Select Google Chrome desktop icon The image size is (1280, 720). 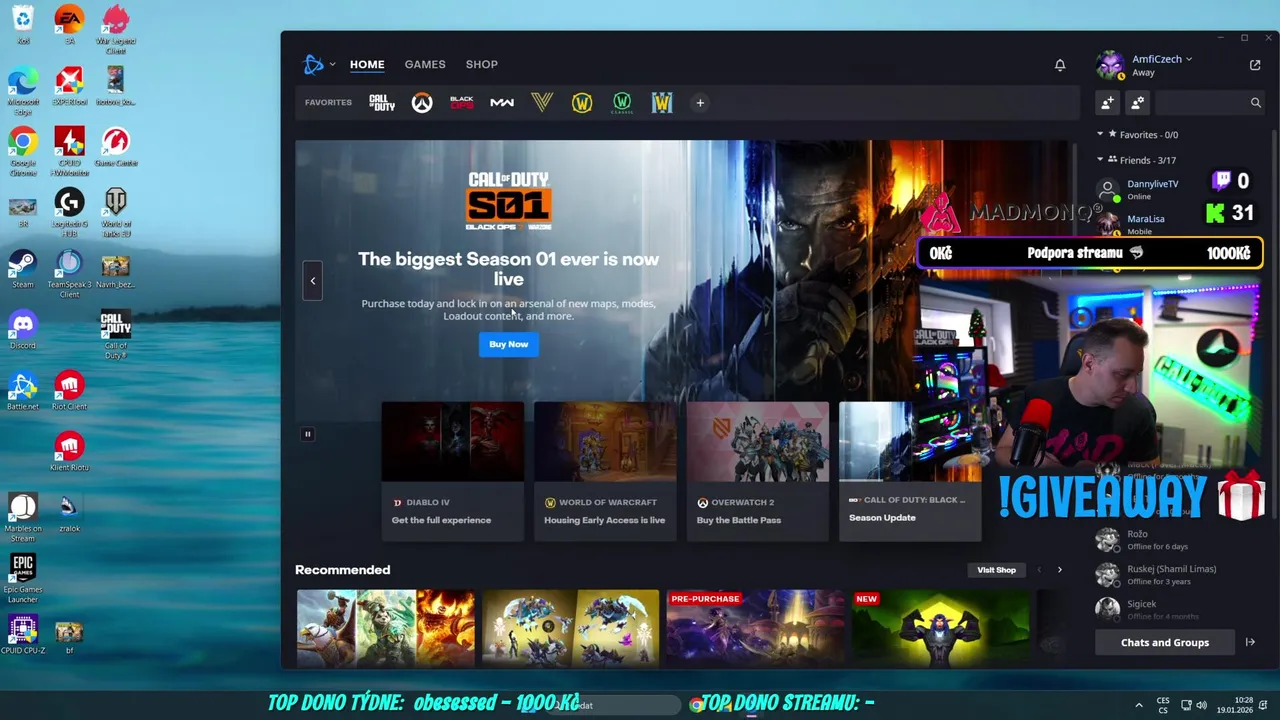pyautogui.click(x=23, y=152)
